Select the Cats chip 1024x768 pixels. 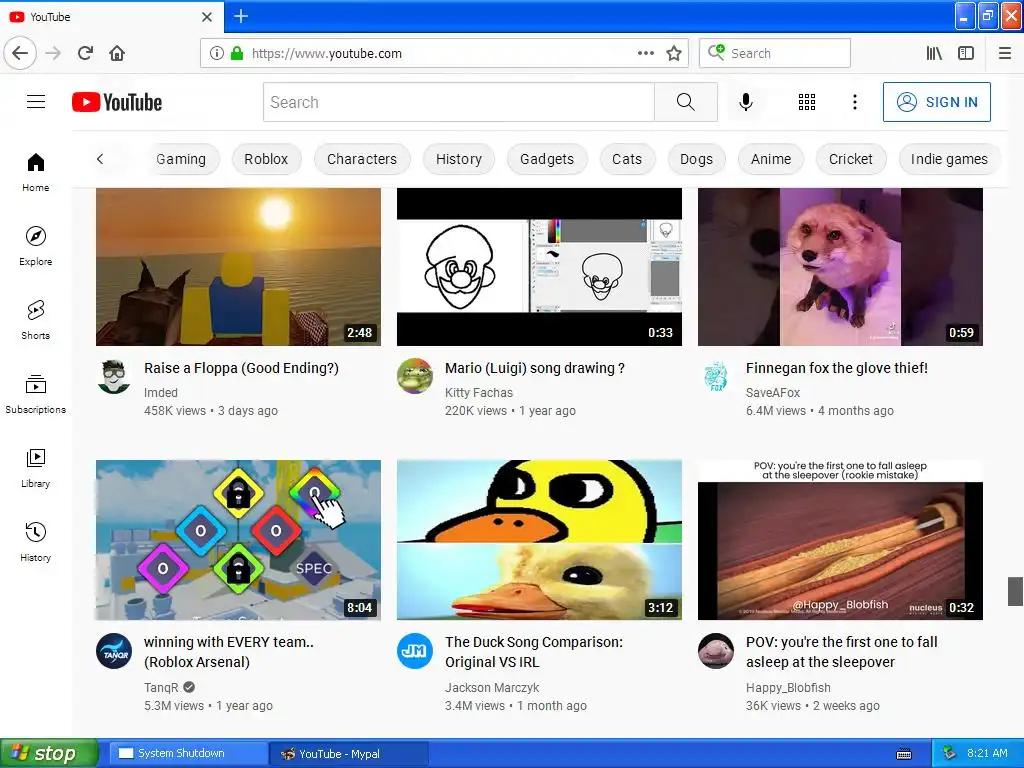(627, 159)
